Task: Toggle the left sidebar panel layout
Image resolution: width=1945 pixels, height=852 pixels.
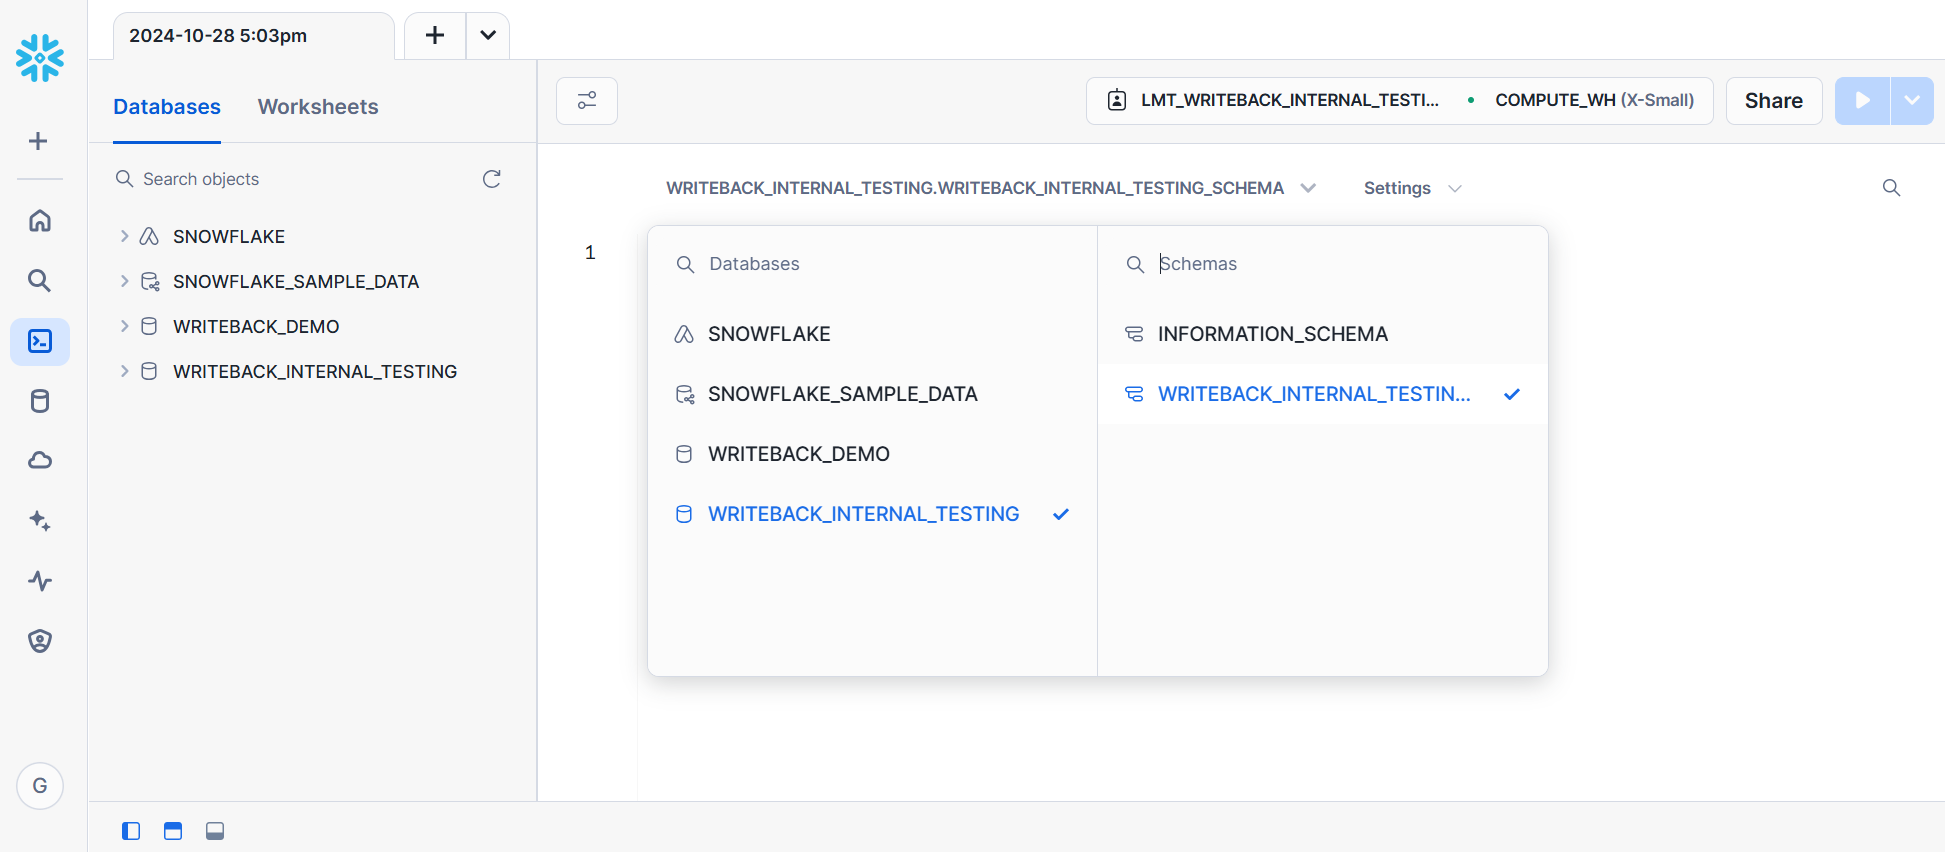Action: pos(131,831)
